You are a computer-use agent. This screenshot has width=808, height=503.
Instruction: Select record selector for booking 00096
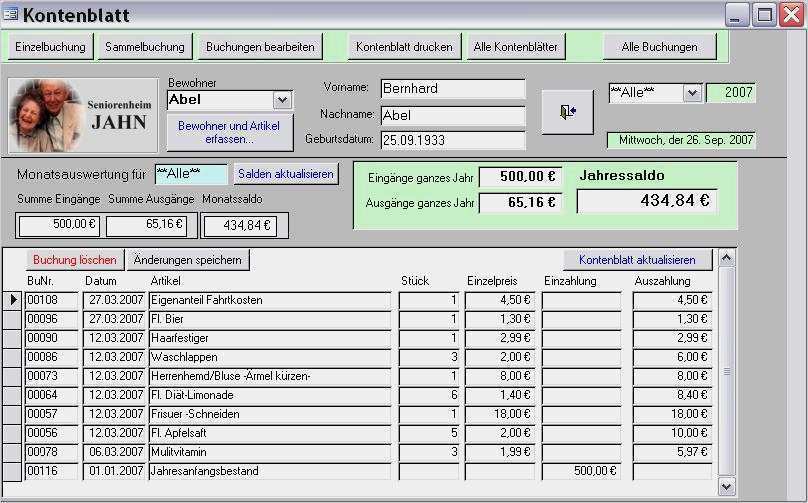point(12,319)
